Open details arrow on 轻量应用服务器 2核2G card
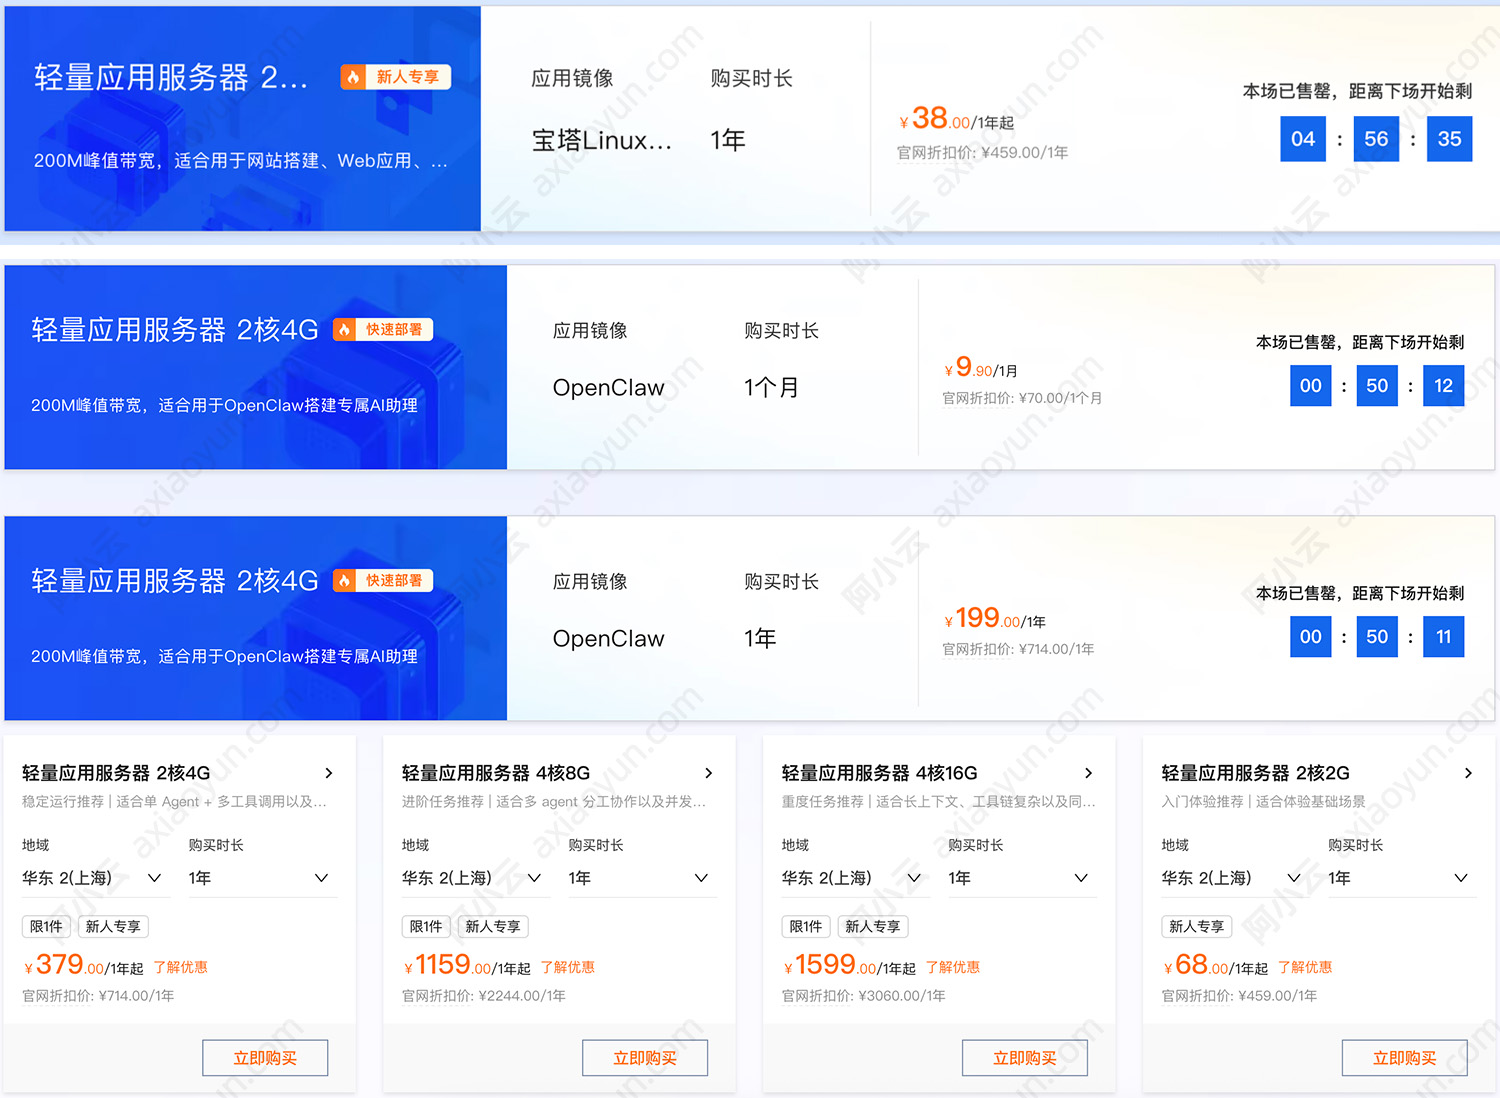Screen dimensions: 1500x1098 point(1469,773)
